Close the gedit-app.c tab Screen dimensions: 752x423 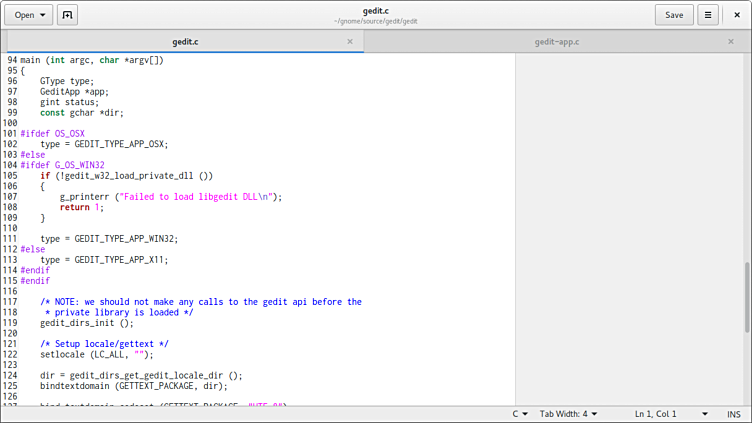click(x=731, y=42)
